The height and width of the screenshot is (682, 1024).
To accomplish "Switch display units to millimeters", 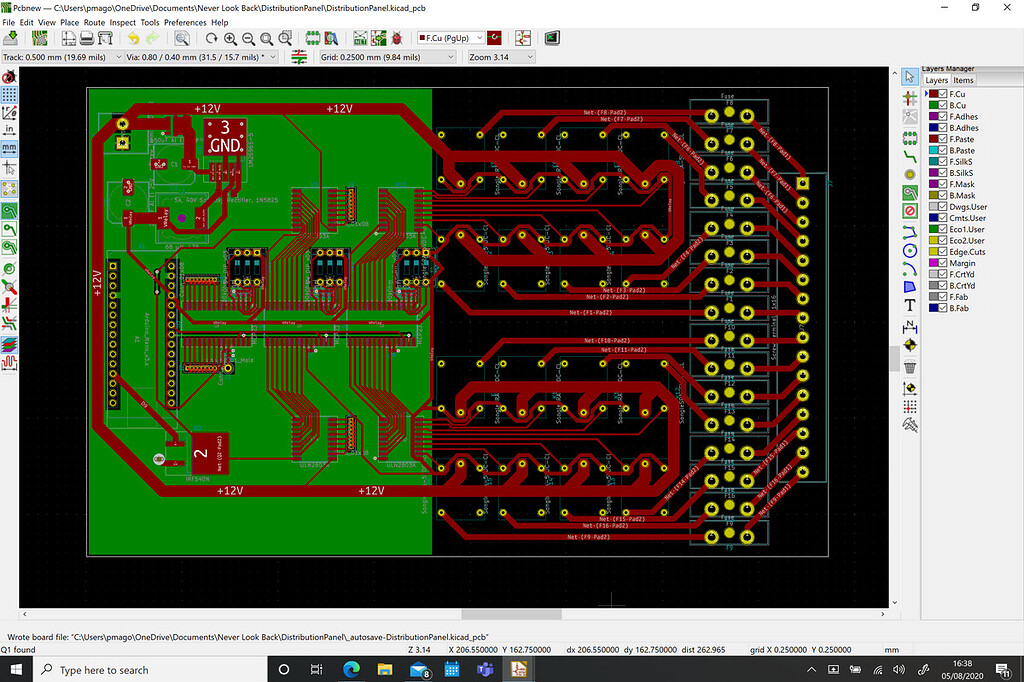I will (10, 148).
